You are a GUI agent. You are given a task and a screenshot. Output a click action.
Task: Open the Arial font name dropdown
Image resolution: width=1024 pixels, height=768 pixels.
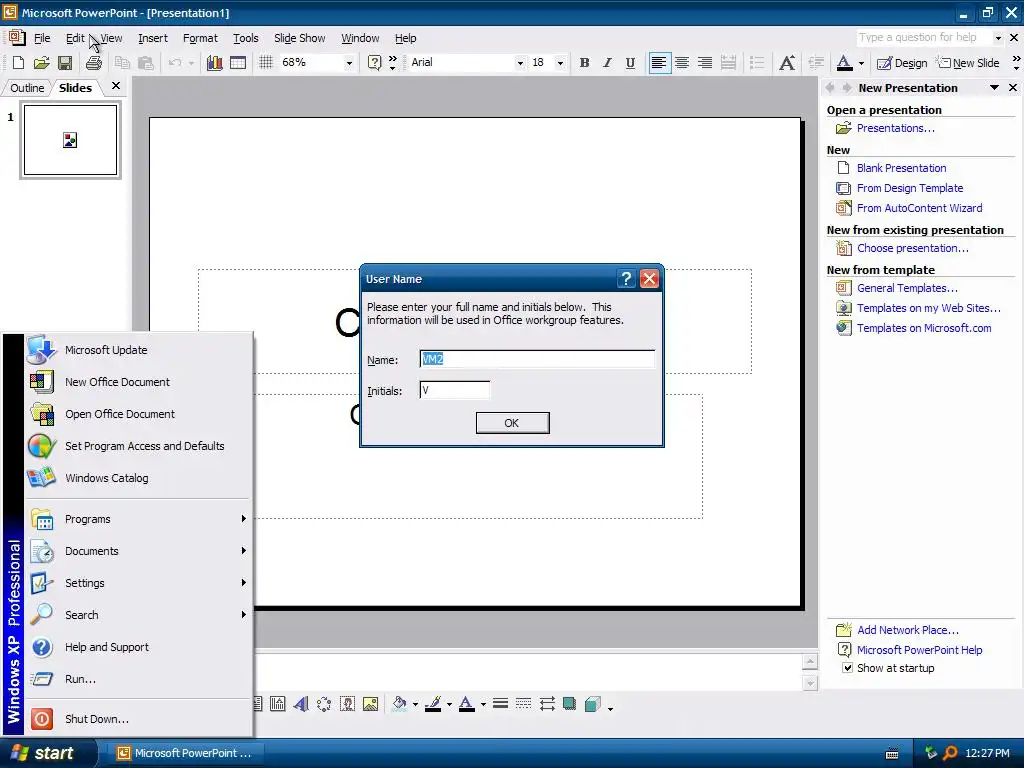click(520, 63)
